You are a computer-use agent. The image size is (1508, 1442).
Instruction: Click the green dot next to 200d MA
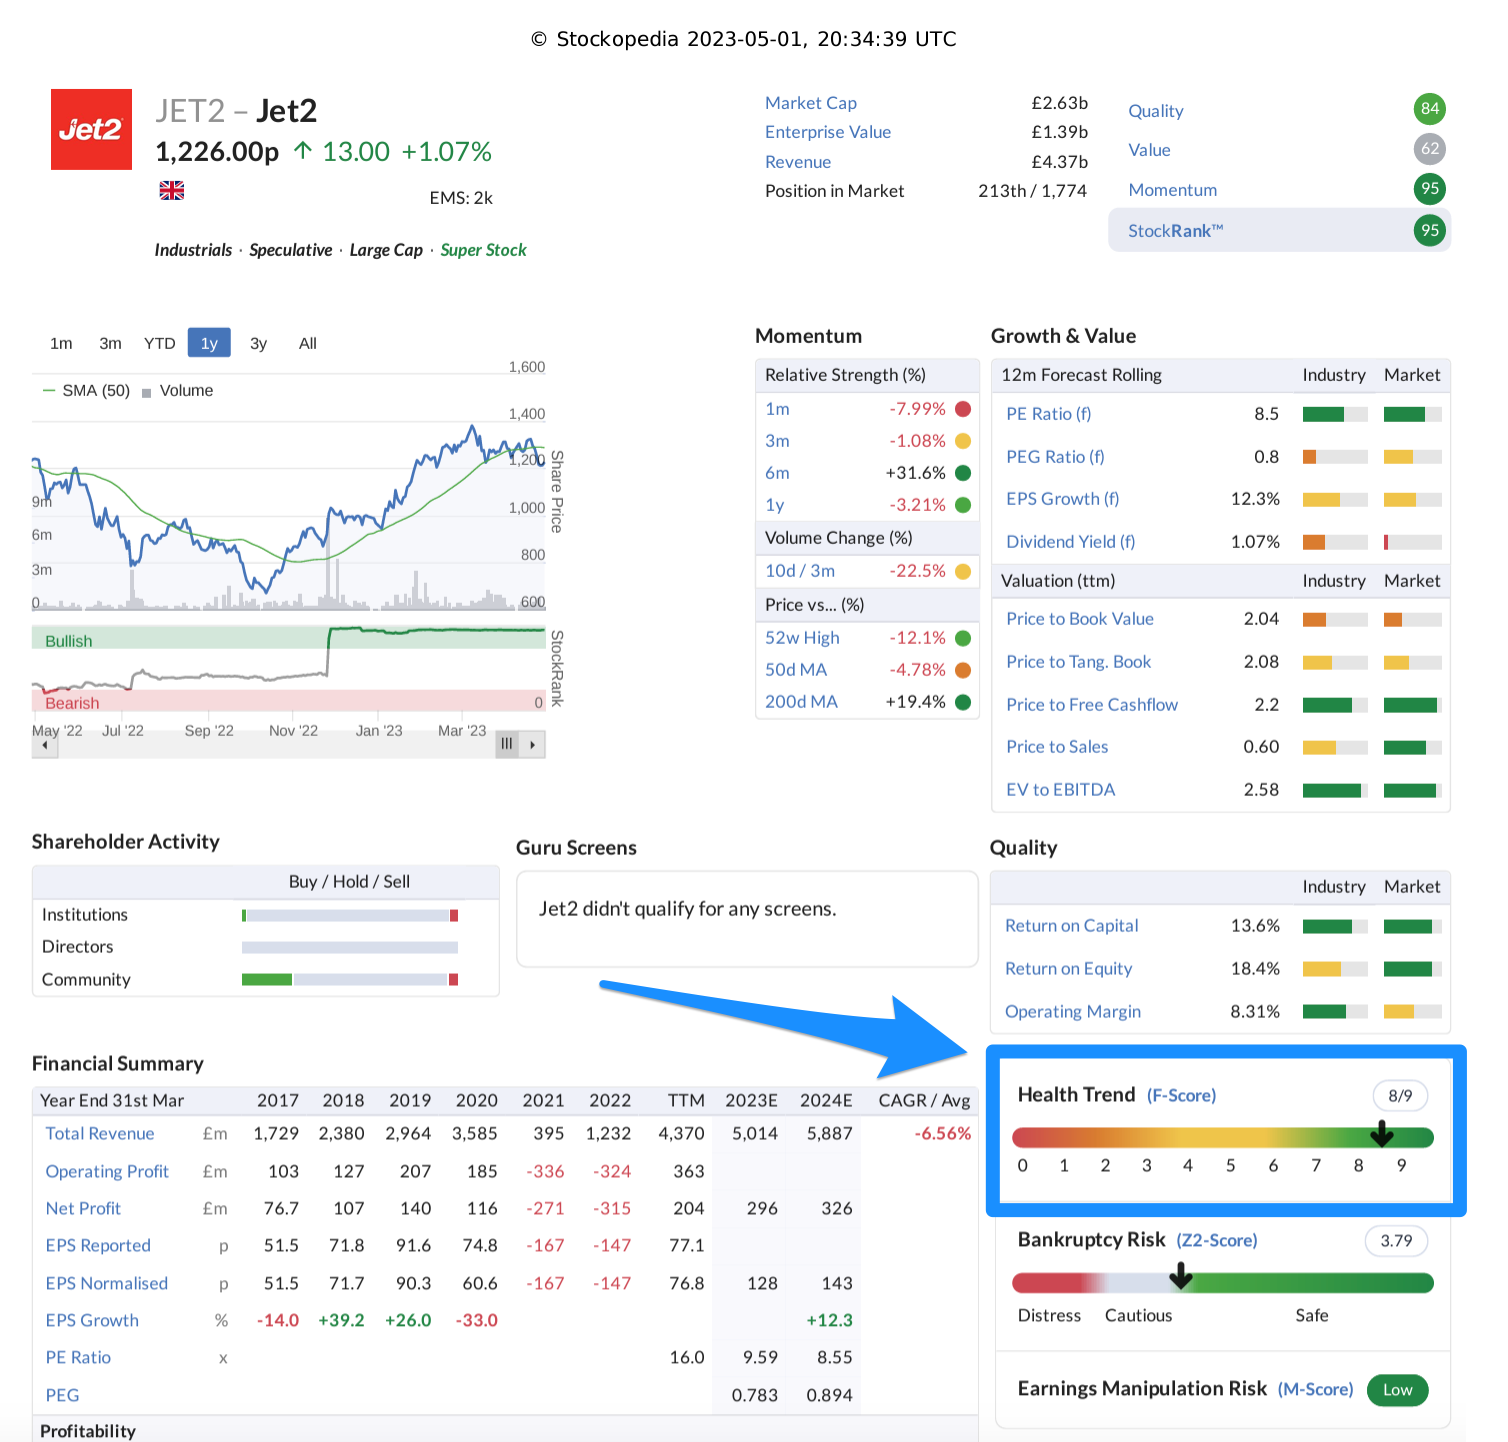(962, 702)
